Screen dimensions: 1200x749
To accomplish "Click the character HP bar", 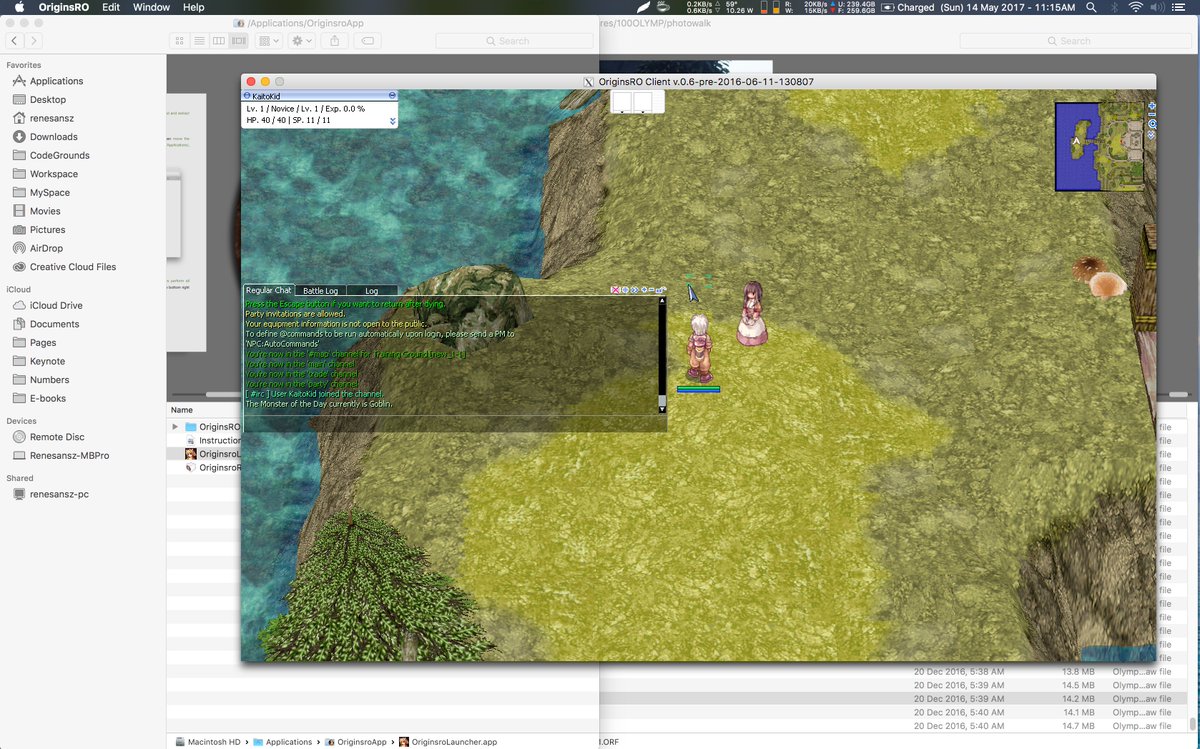I will tap(698, 388).
